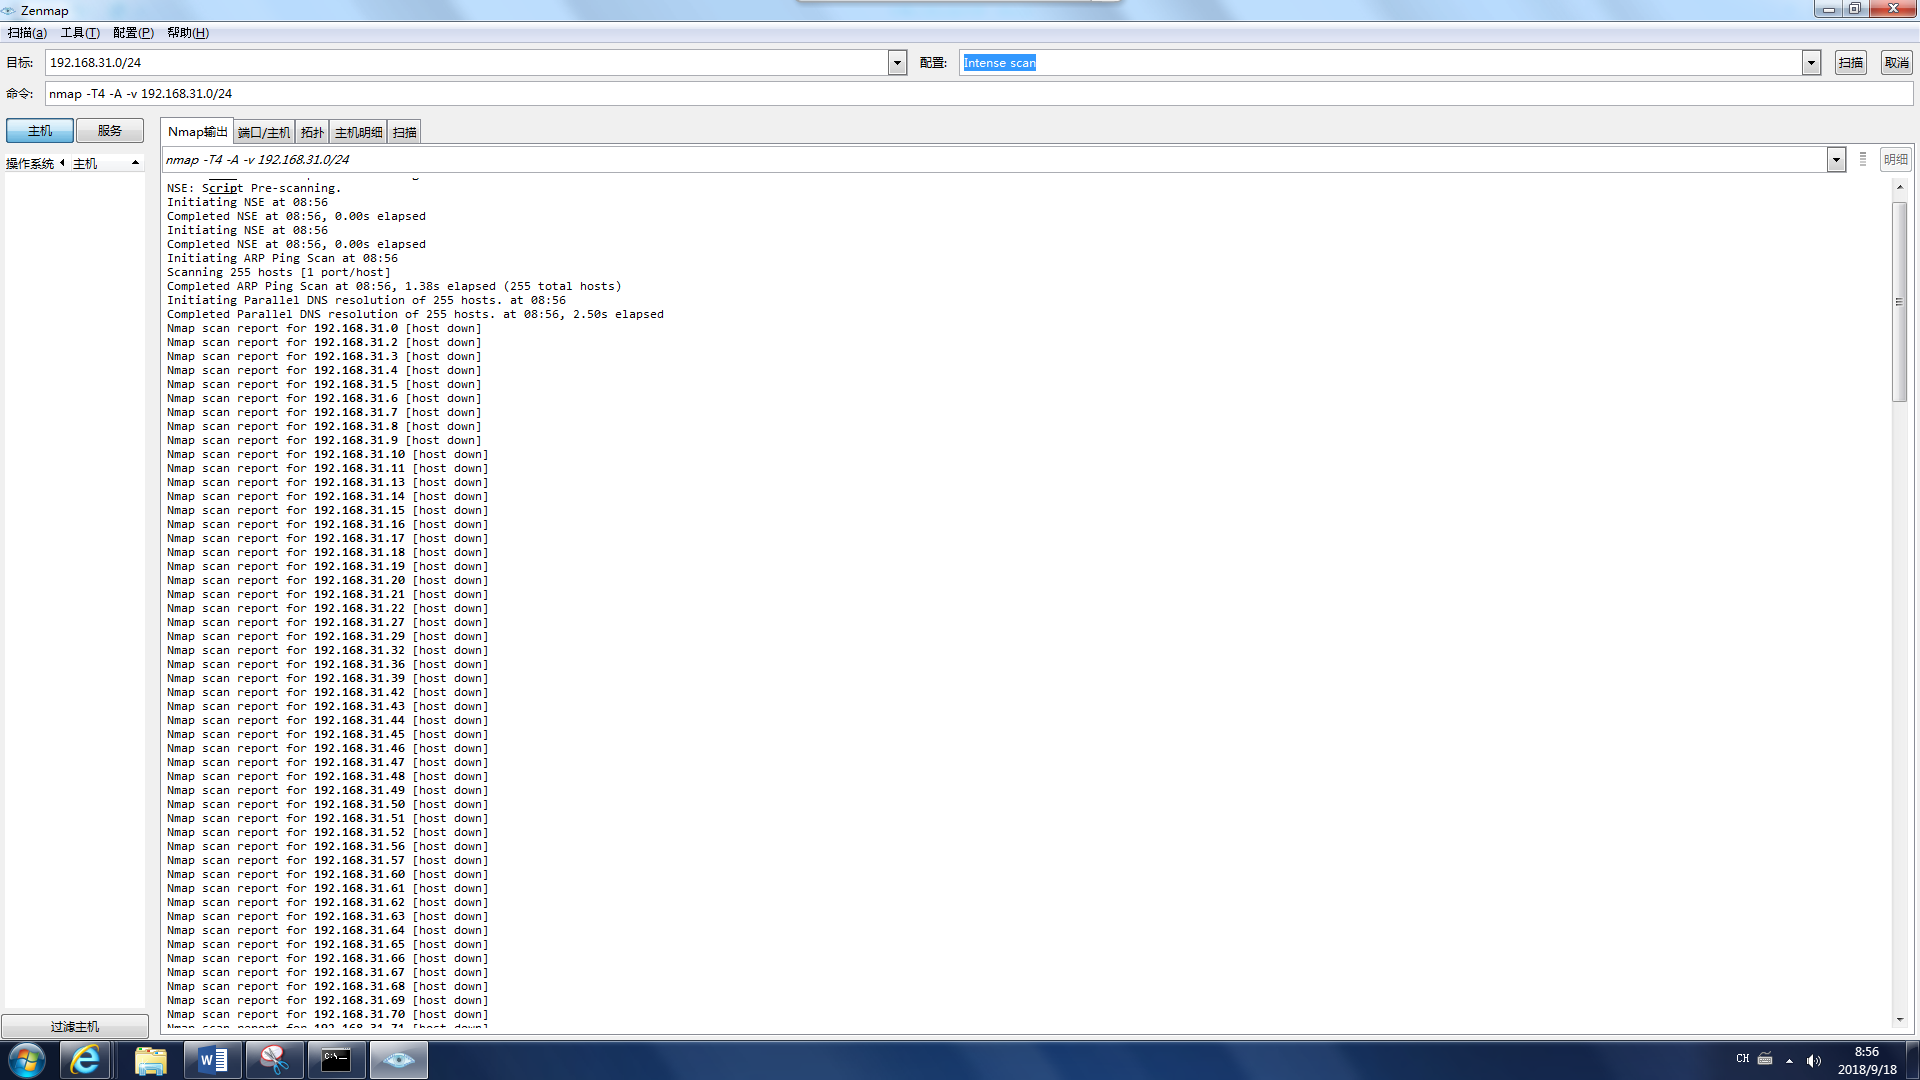The height and width of the screenshot is (1080, 1920).
Task: Open the 工具(T) menu
Action: click(x=80, y=33)
